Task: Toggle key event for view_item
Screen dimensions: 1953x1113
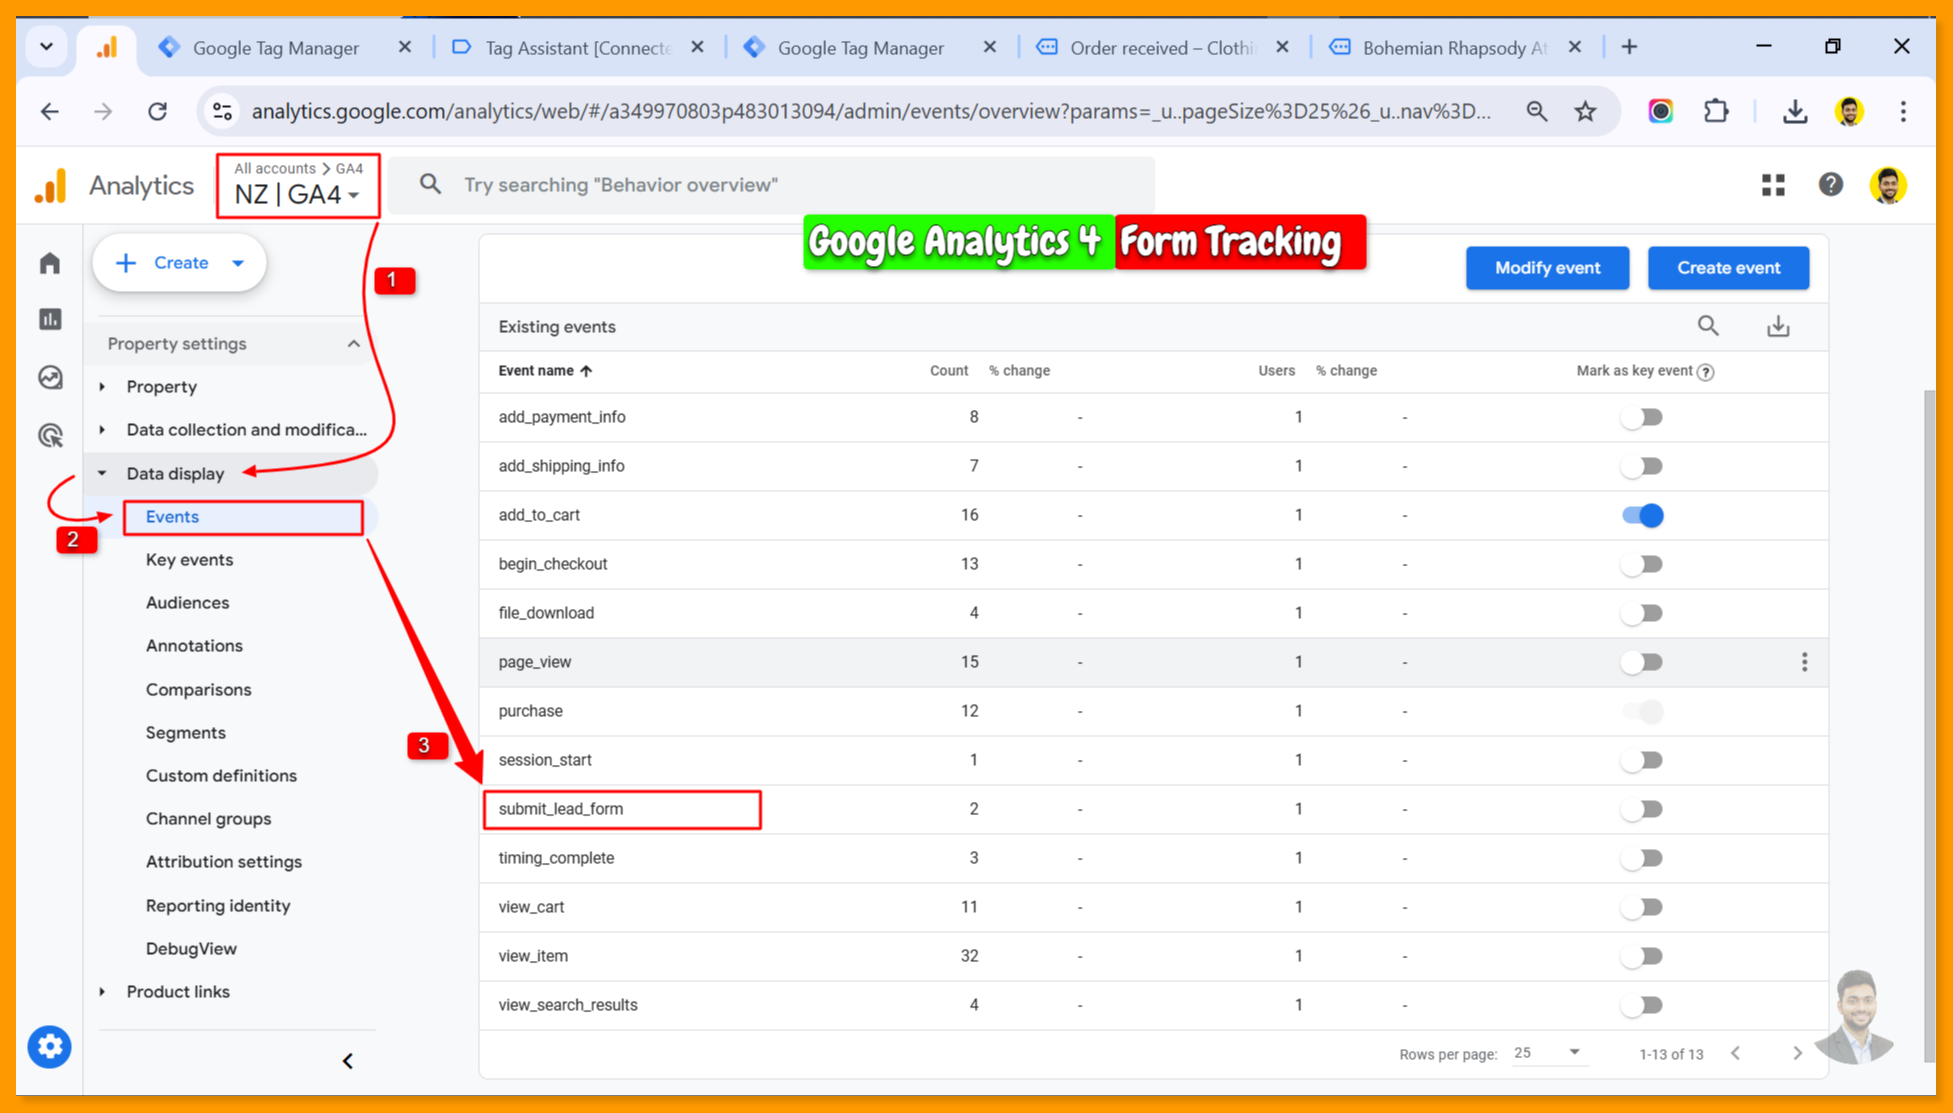Action: click(x=1642, y=956)
